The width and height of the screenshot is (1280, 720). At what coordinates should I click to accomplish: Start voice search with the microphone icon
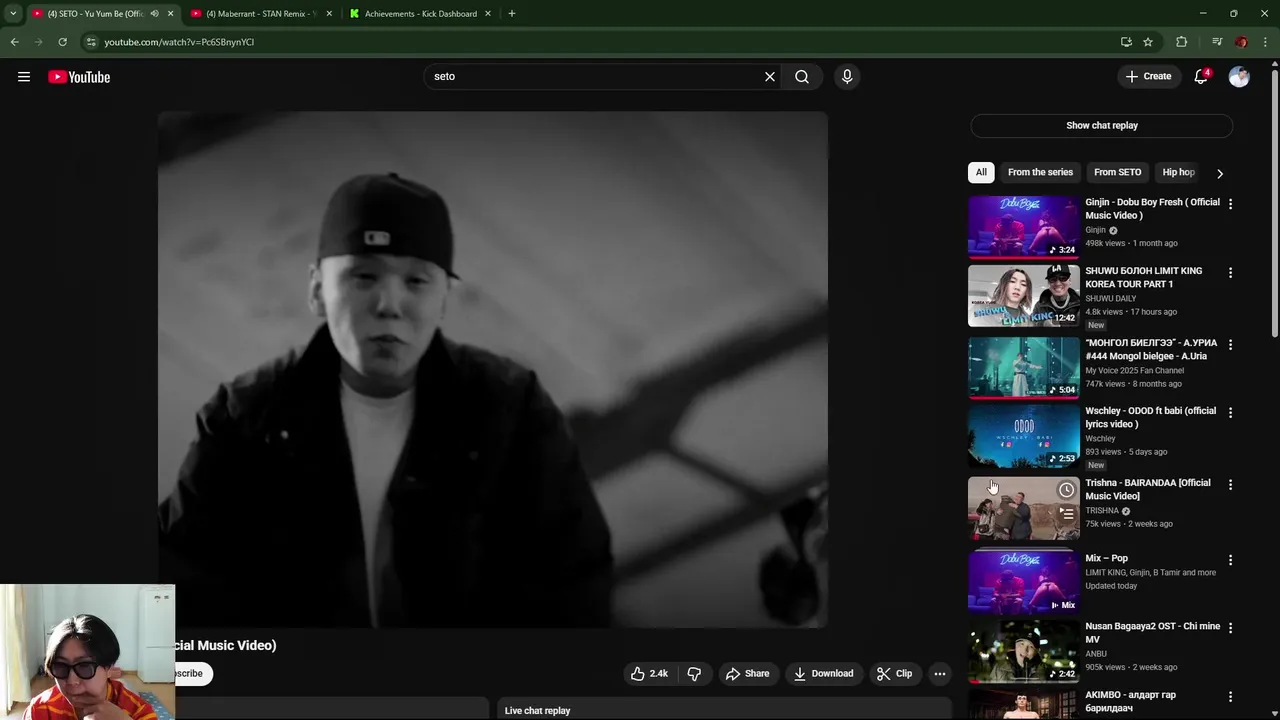[847, 76]
